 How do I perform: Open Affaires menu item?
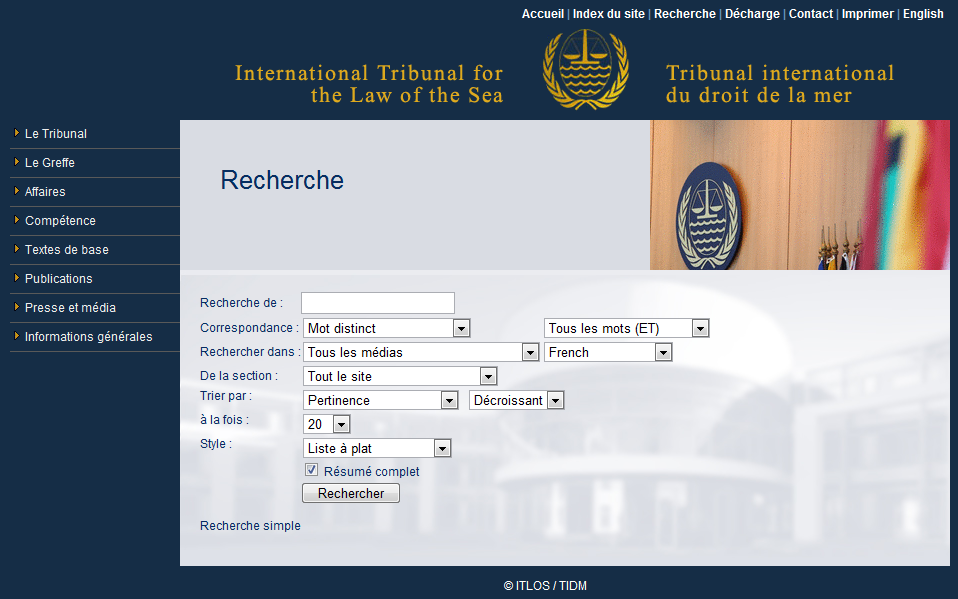(45, 191)
